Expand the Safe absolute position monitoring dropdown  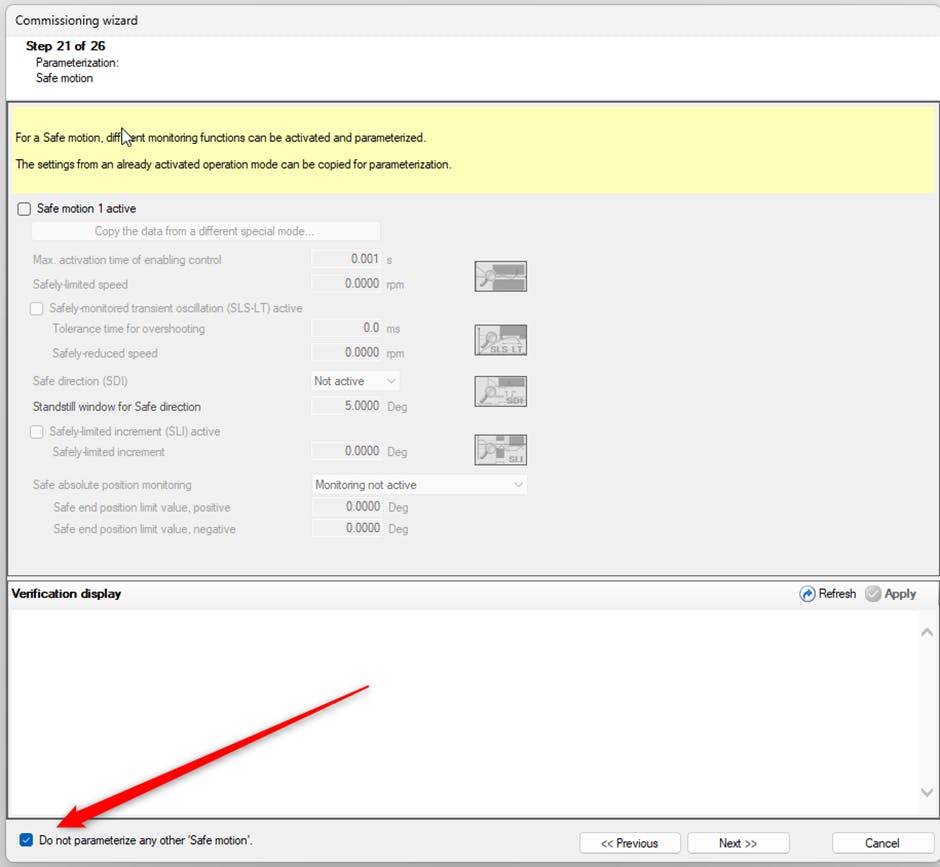[419, 485]
